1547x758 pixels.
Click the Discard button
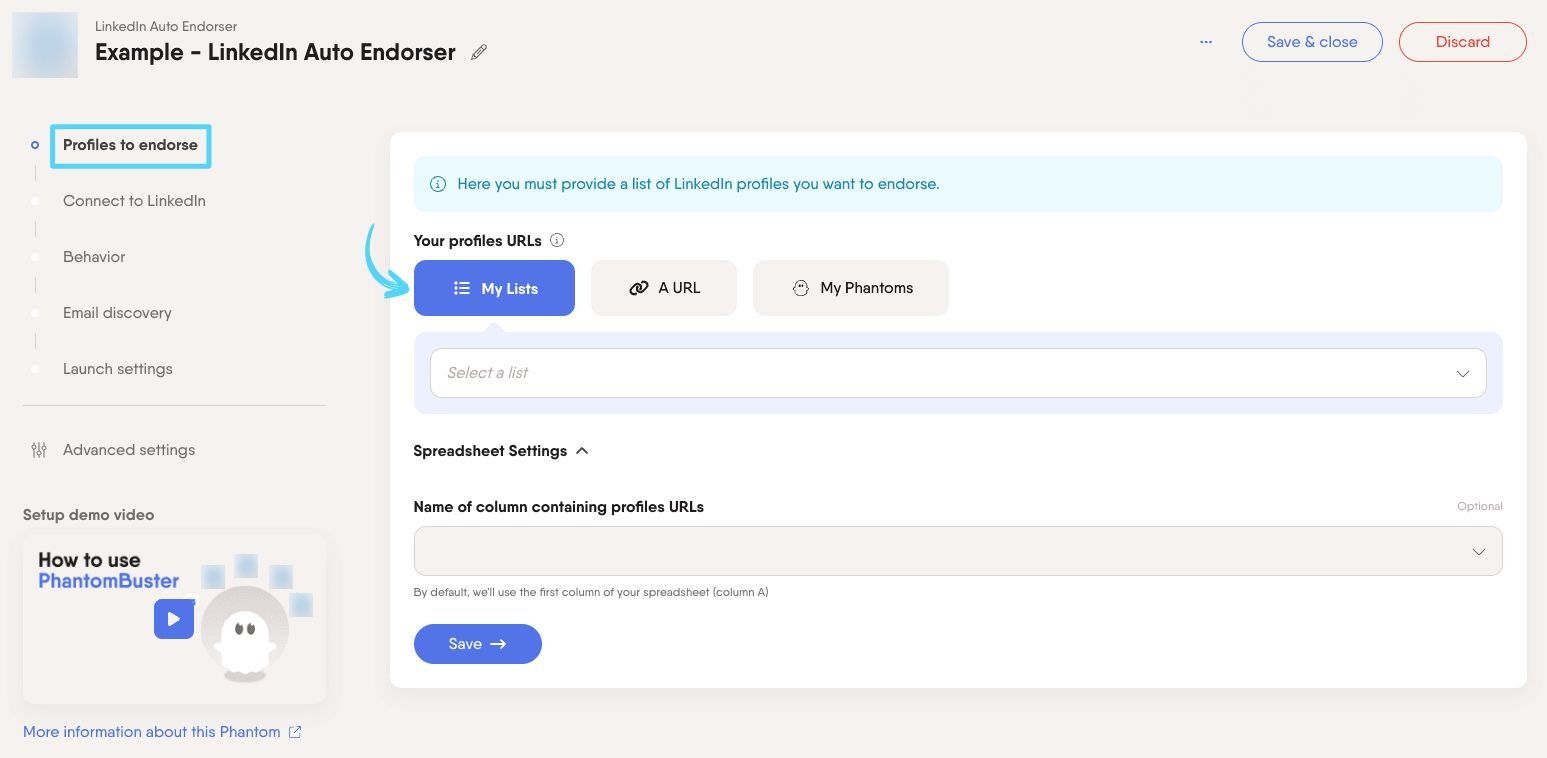(1463, 42)
